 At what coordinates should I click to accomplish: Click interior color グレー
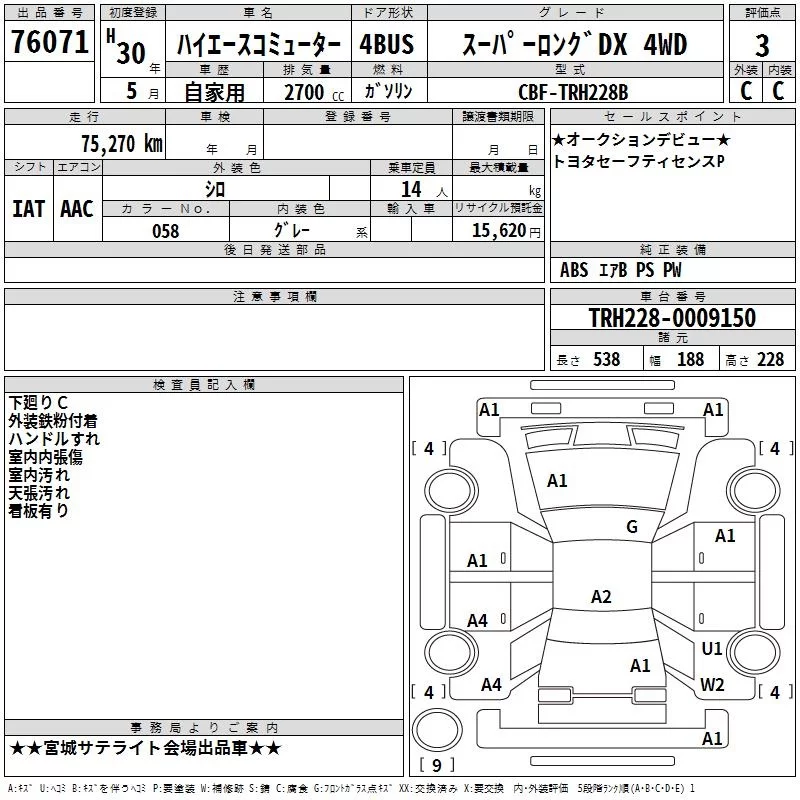[292, 230]
